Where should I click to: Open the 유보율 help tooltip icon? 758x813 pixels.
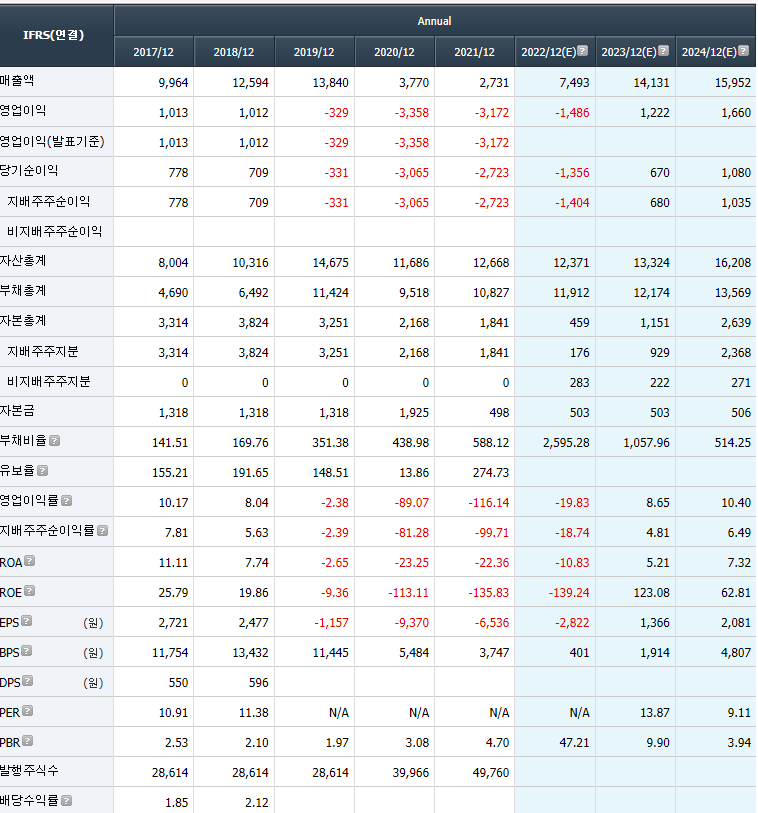tap(43, 471)
